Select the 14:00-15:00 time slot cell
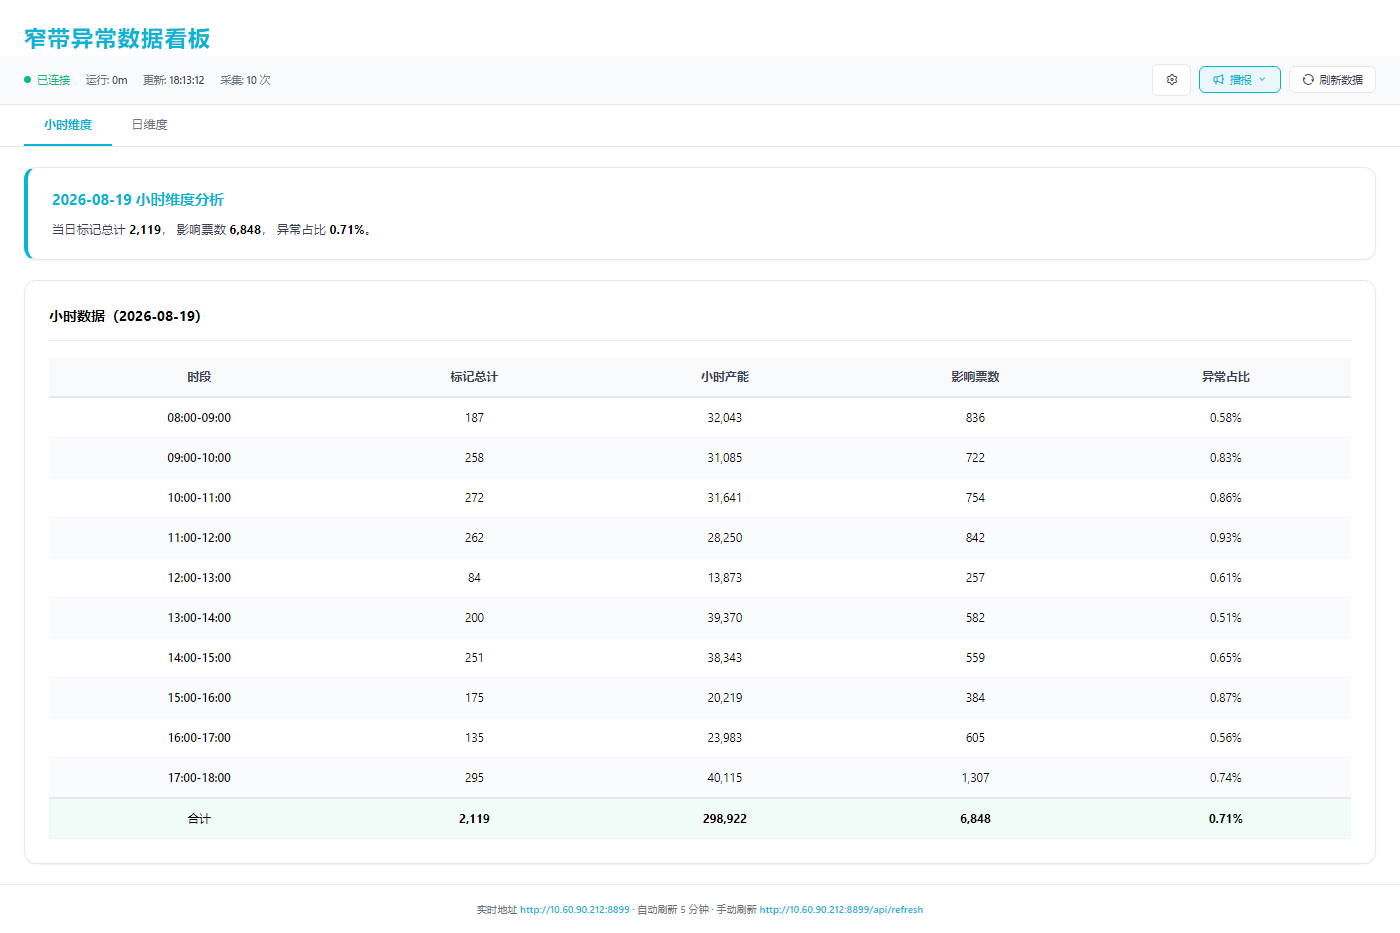Image resolution: width=1400 pixels, height=933 pixels. click(199, 658)
